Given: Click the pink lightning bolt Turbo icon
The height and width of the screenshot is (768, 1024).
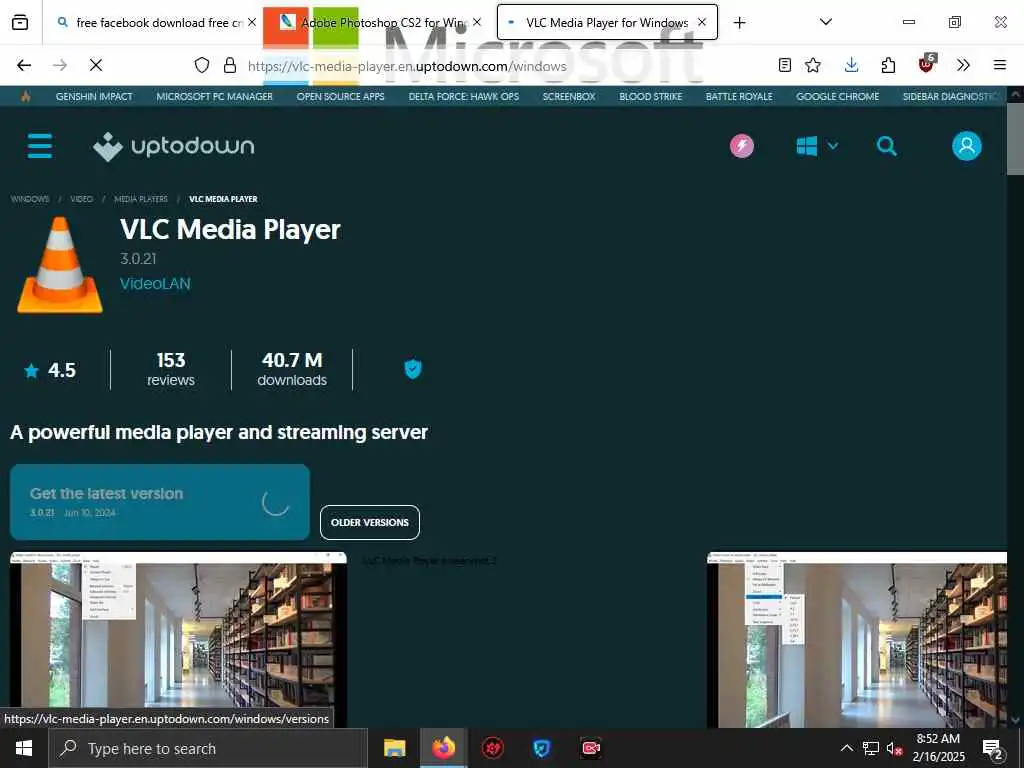Looking at the screenshot, I should point(742,146).
